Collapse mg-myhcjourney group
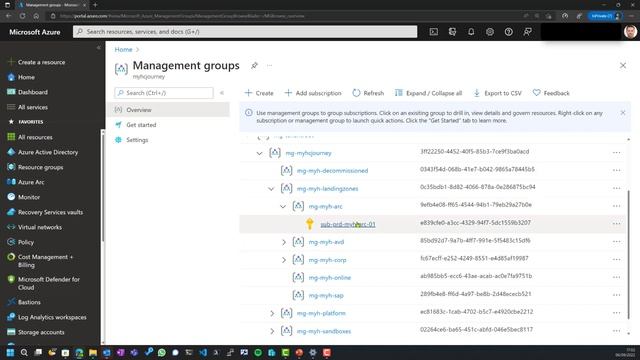This screenshot has height=360, width=640. coord(260,153)
